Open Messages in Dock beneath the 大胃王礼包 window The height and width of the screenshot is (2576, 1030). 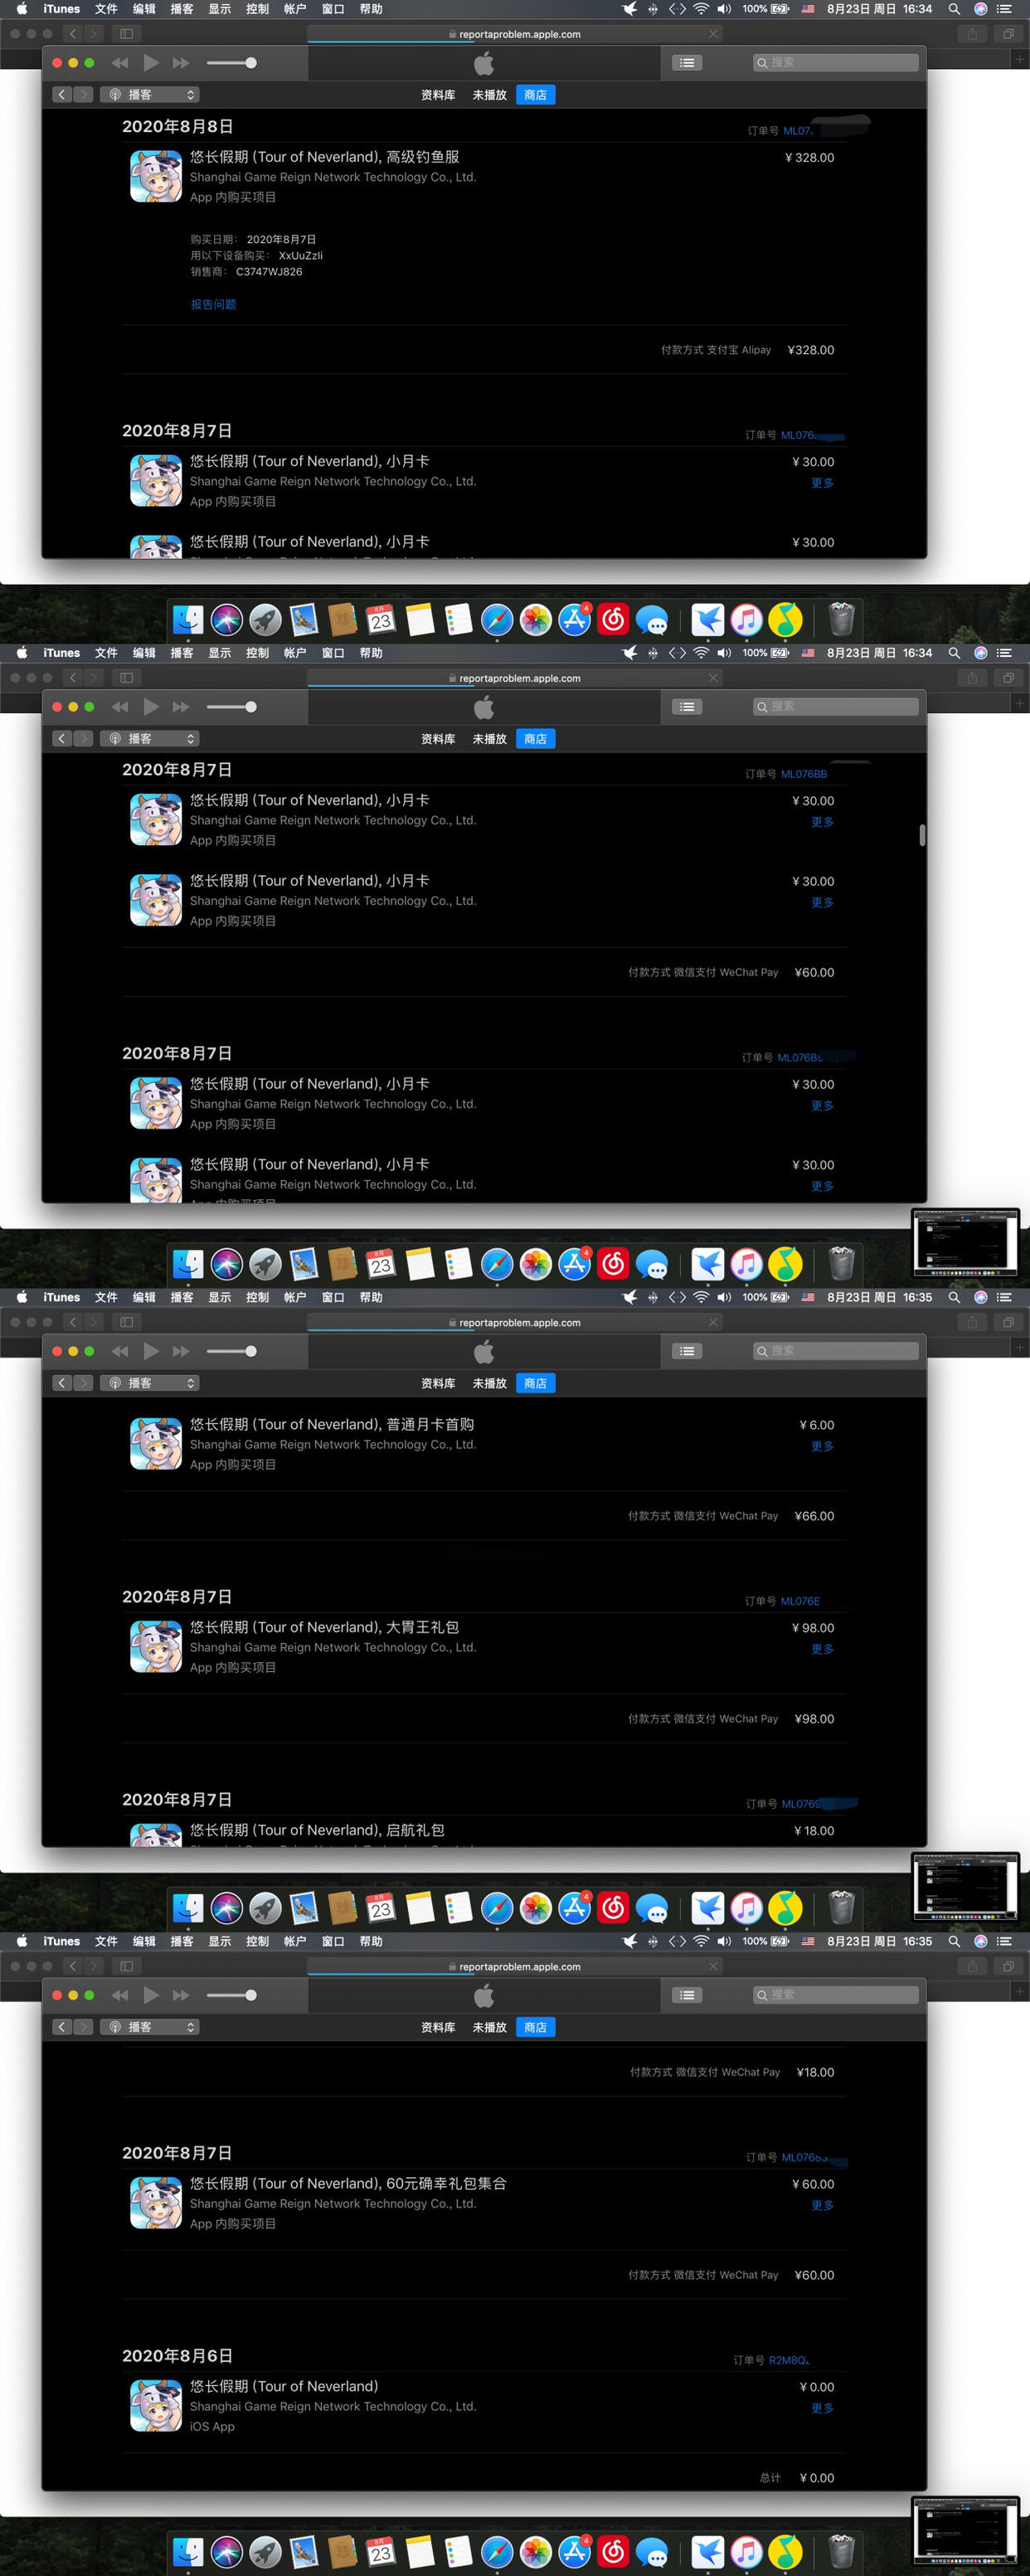652,1908
